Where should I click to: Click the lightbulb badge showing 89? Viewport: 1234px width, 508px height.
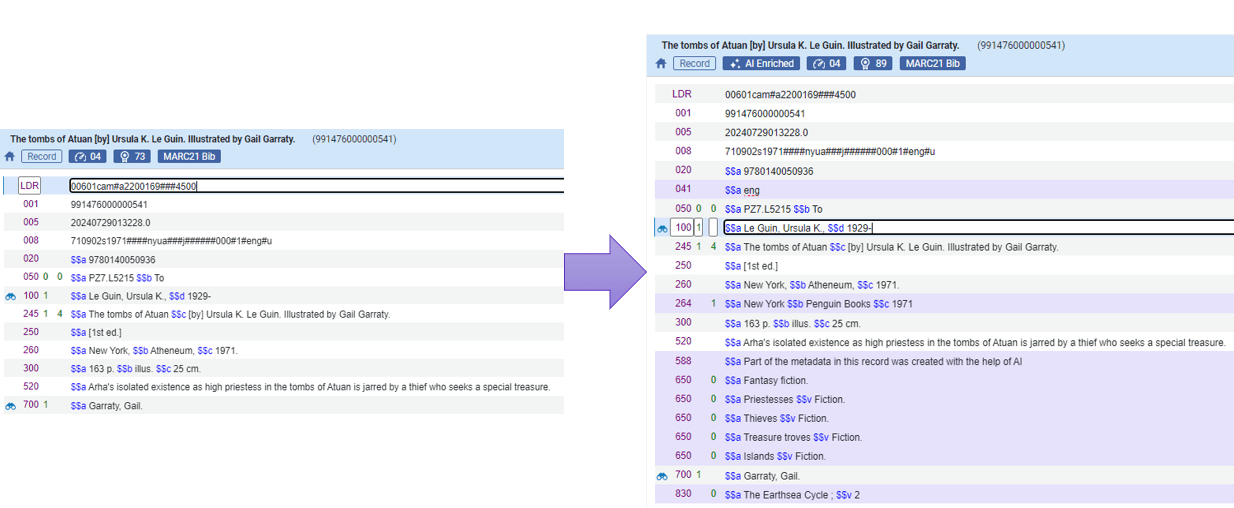(873, 64)
